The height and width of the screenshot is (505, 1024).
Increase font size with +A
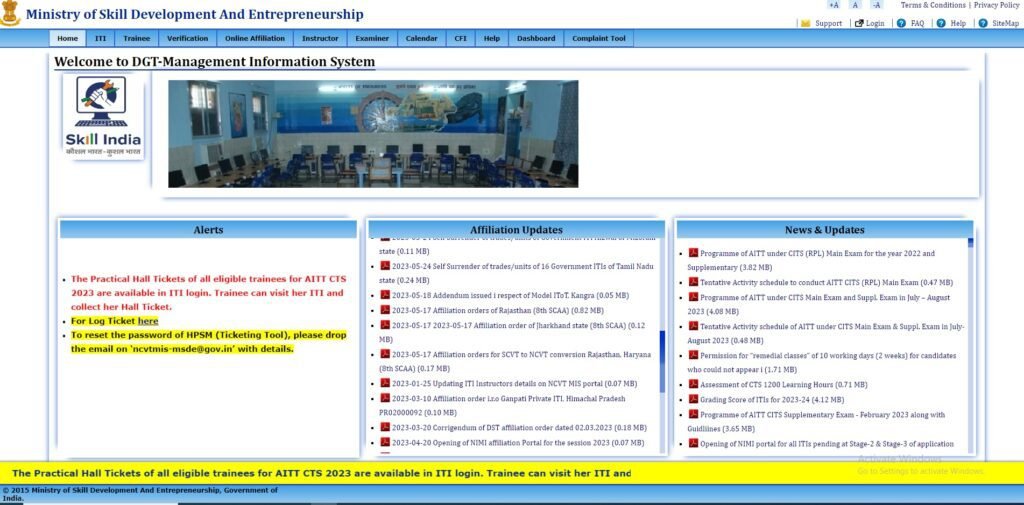point(833,5)
